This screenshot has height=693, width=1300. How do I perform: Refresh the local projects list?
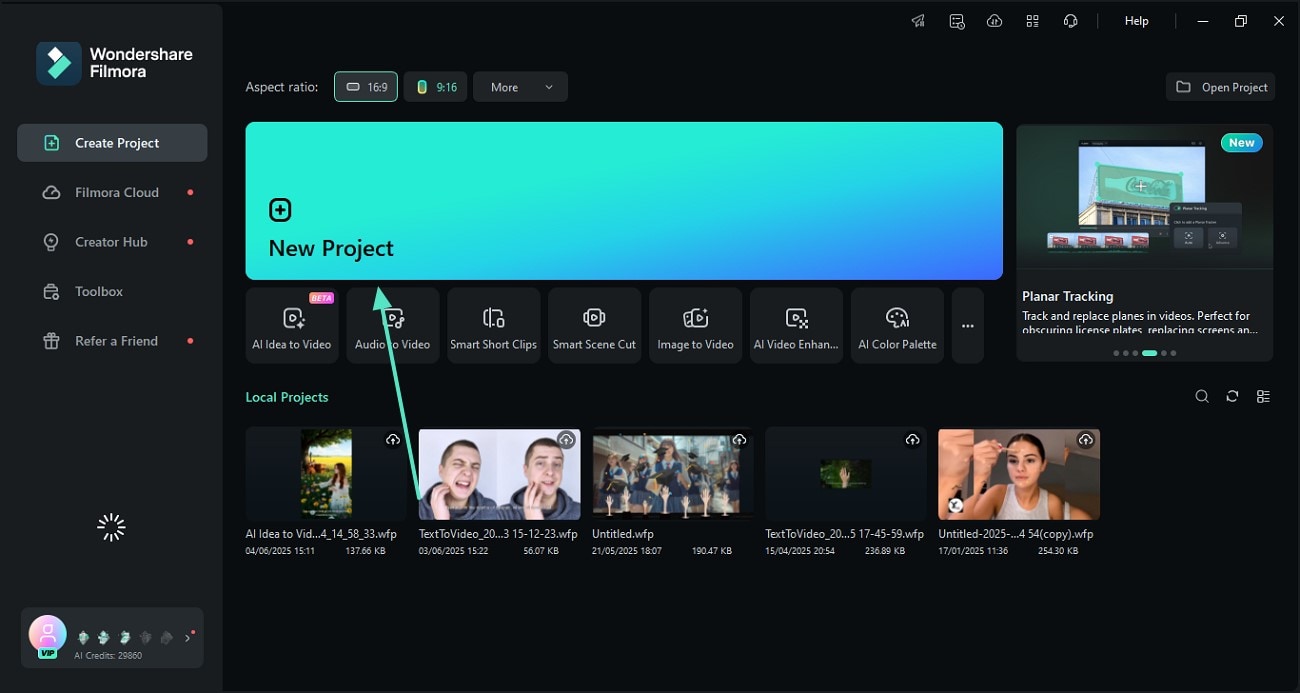point(1232,397)
